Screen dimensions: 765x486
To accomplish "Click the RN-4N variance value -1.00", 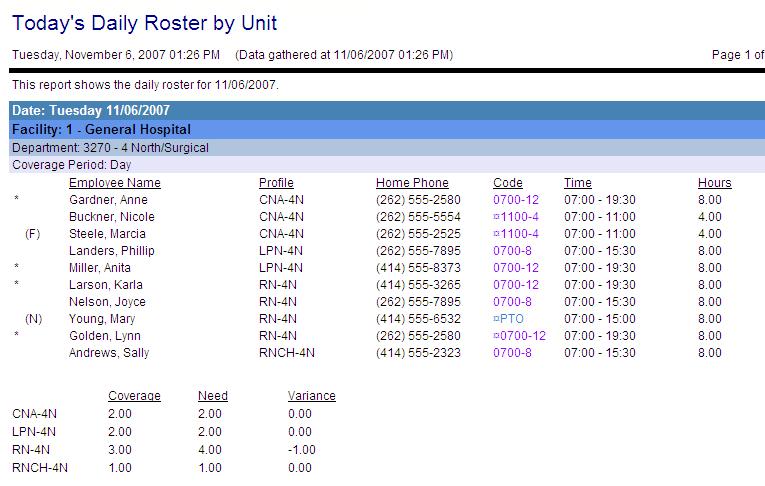I will [300, 450].
